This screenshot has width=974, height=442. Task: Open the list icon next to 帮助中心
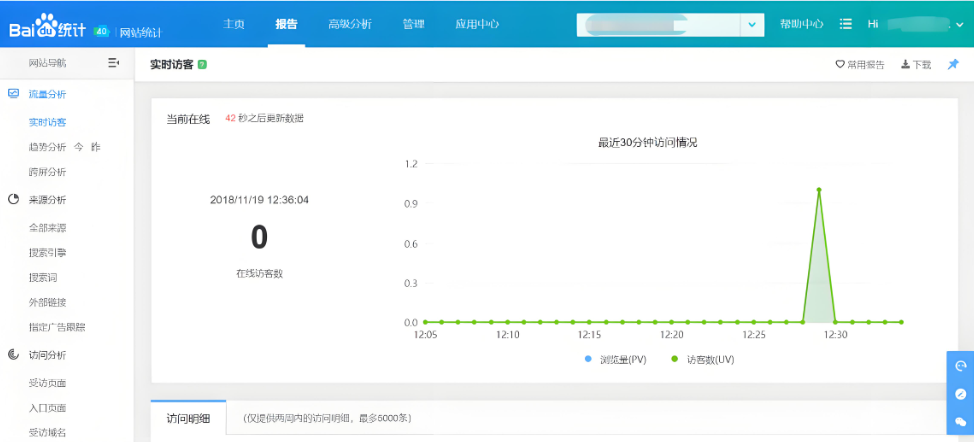tap(846, 24)
